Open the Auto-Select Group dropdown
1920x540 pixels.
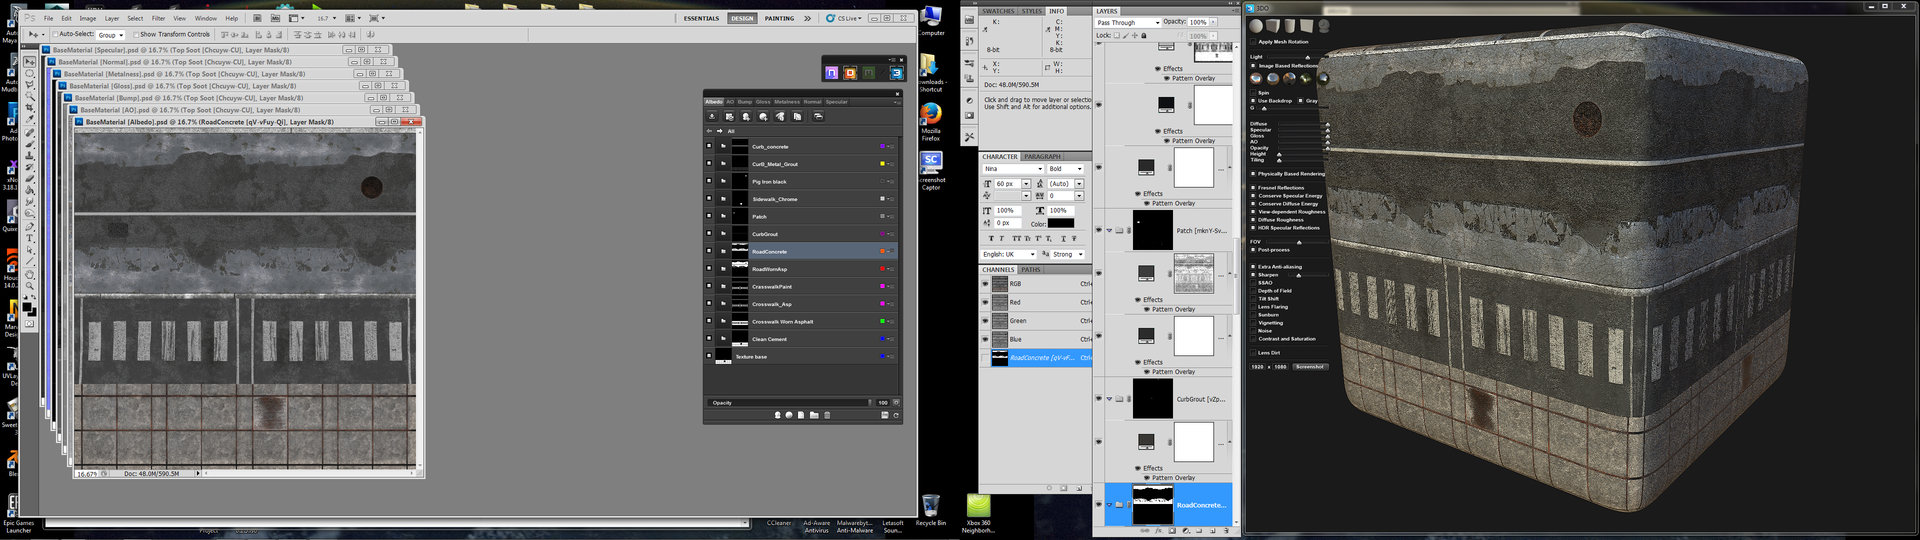pyautogui.click(x=110, y=35)
